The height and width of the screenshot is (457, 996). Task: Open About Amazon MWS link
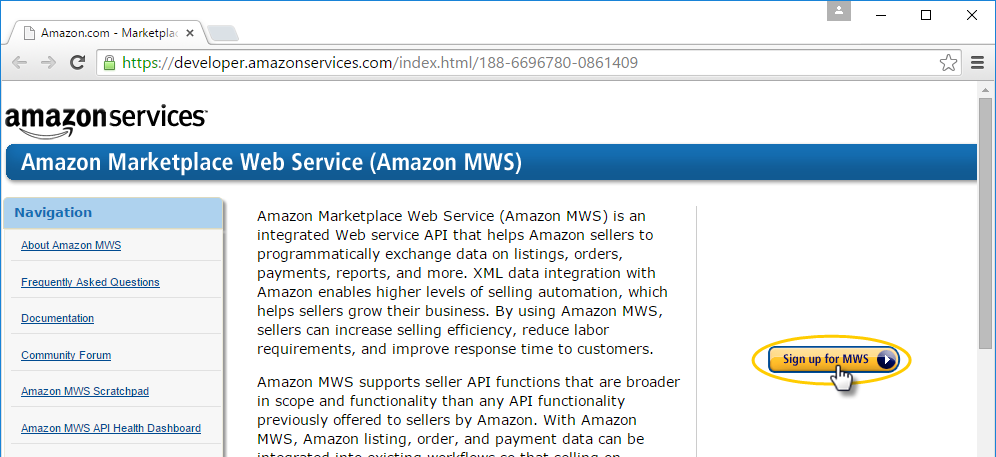71,245
